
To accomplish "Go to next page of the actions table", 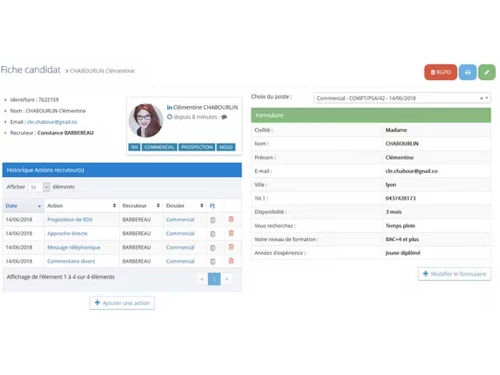I will [227, 279].
